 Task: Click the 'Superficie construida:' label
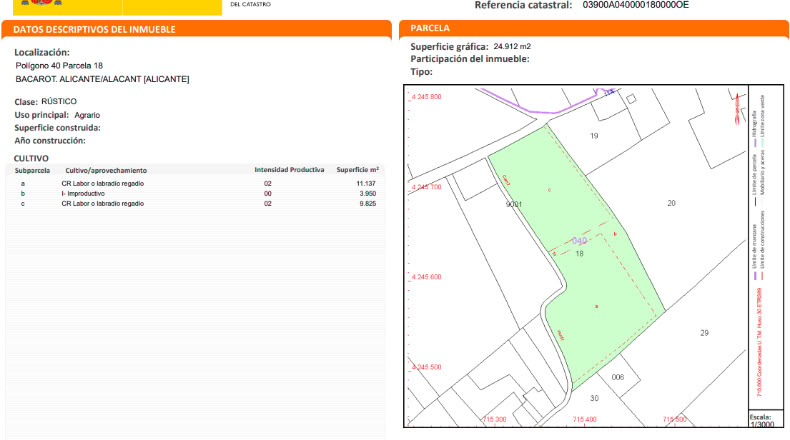[57, 128]
